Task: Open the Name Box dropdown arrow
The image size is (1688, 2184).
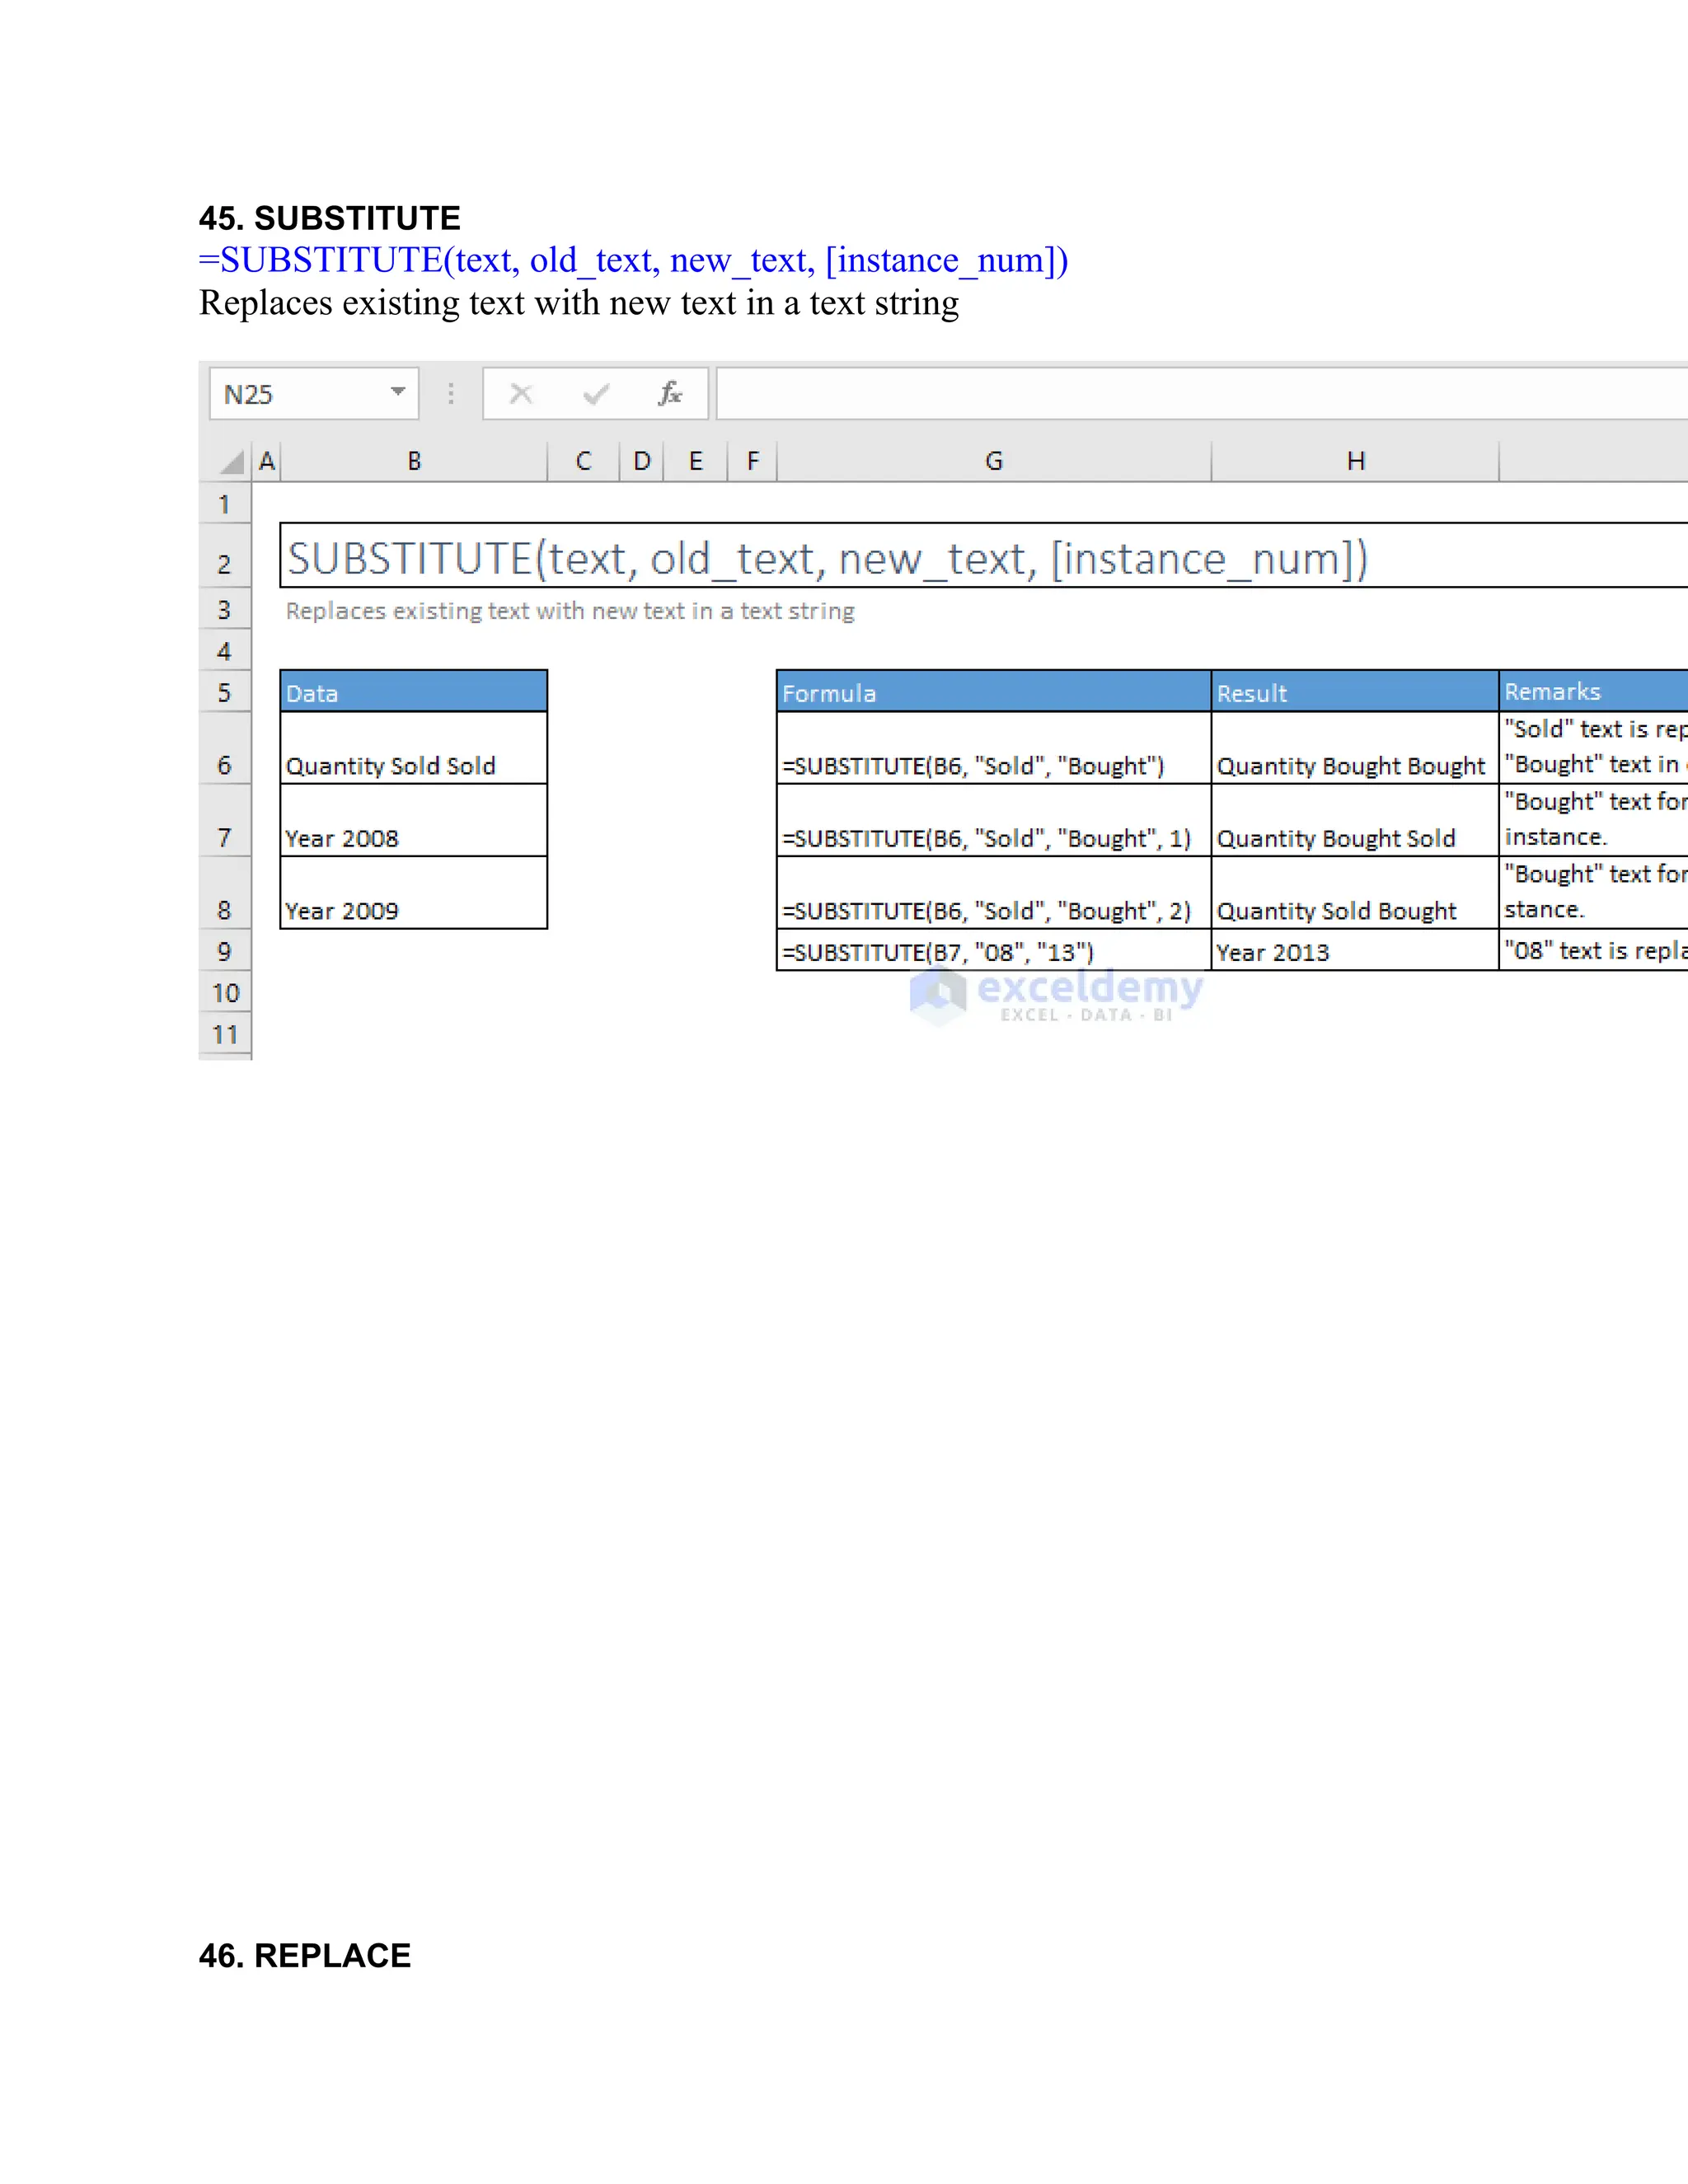Action: pyautogui.click(x=398, y=392)
